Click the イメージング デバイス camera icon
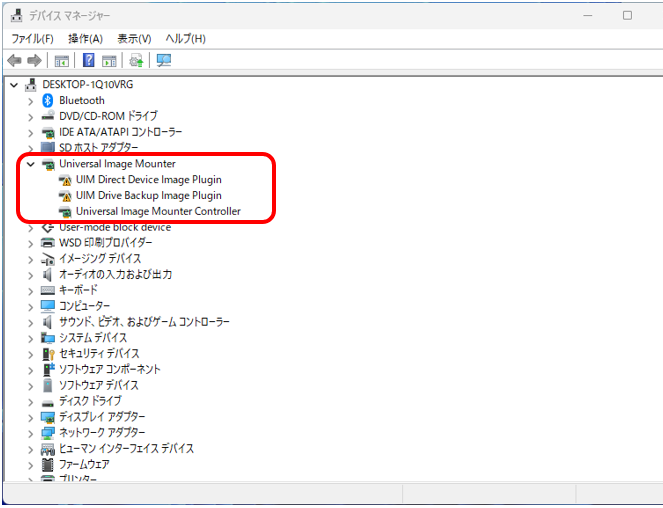This screenshot has width=663, height=508. pyautogui.click(x=48, y=259)
